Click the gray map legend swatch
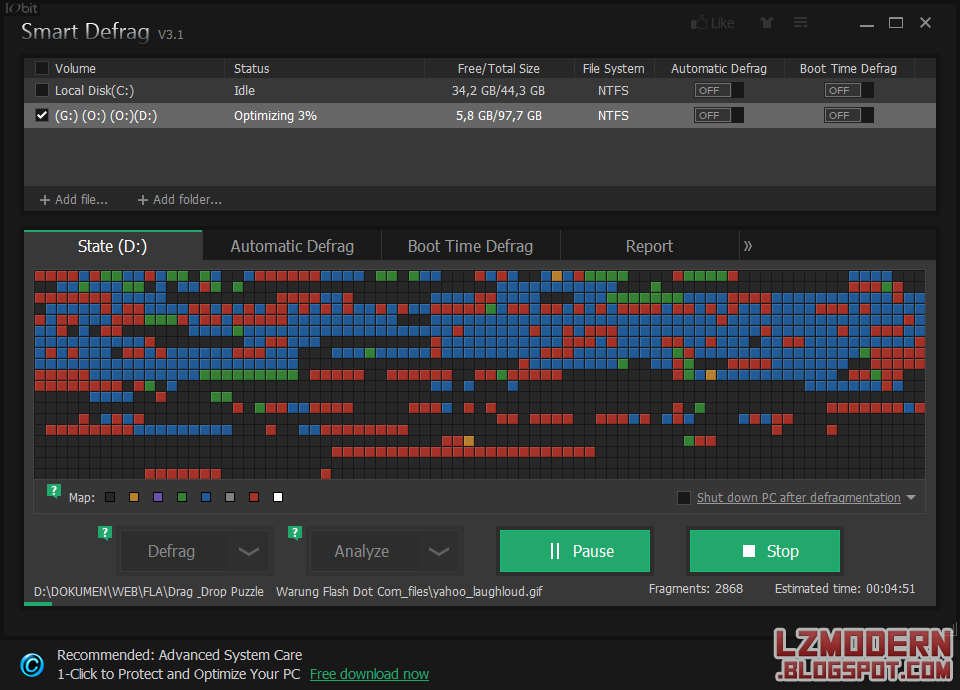Screen dimensions: 960x690 click(230, 497)
